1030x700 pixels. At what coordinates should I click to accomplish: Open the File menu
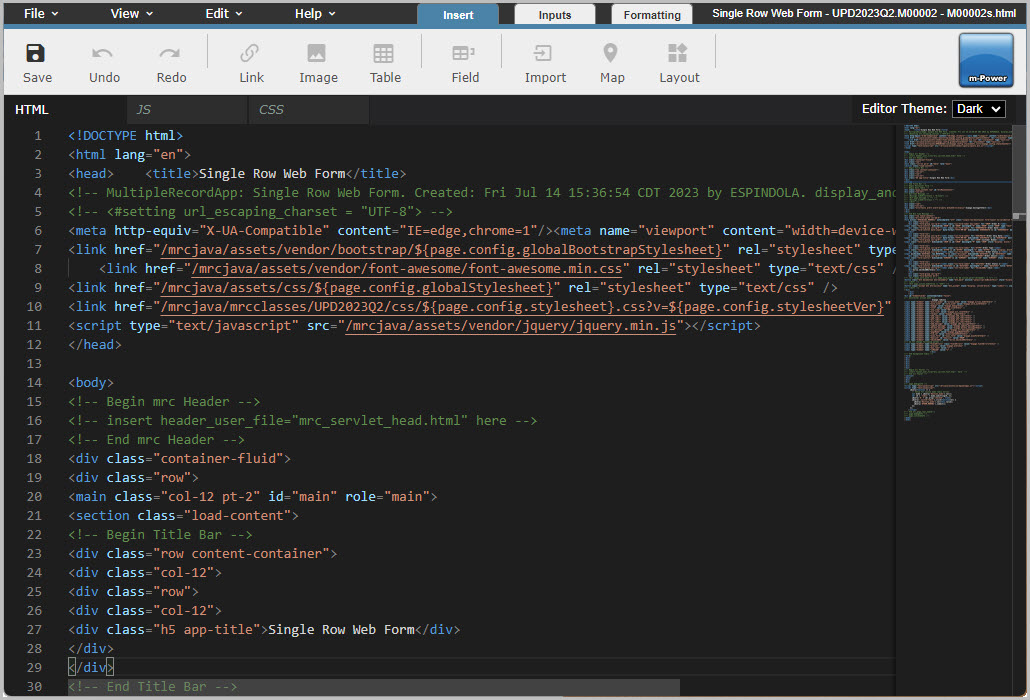(41, 13)
